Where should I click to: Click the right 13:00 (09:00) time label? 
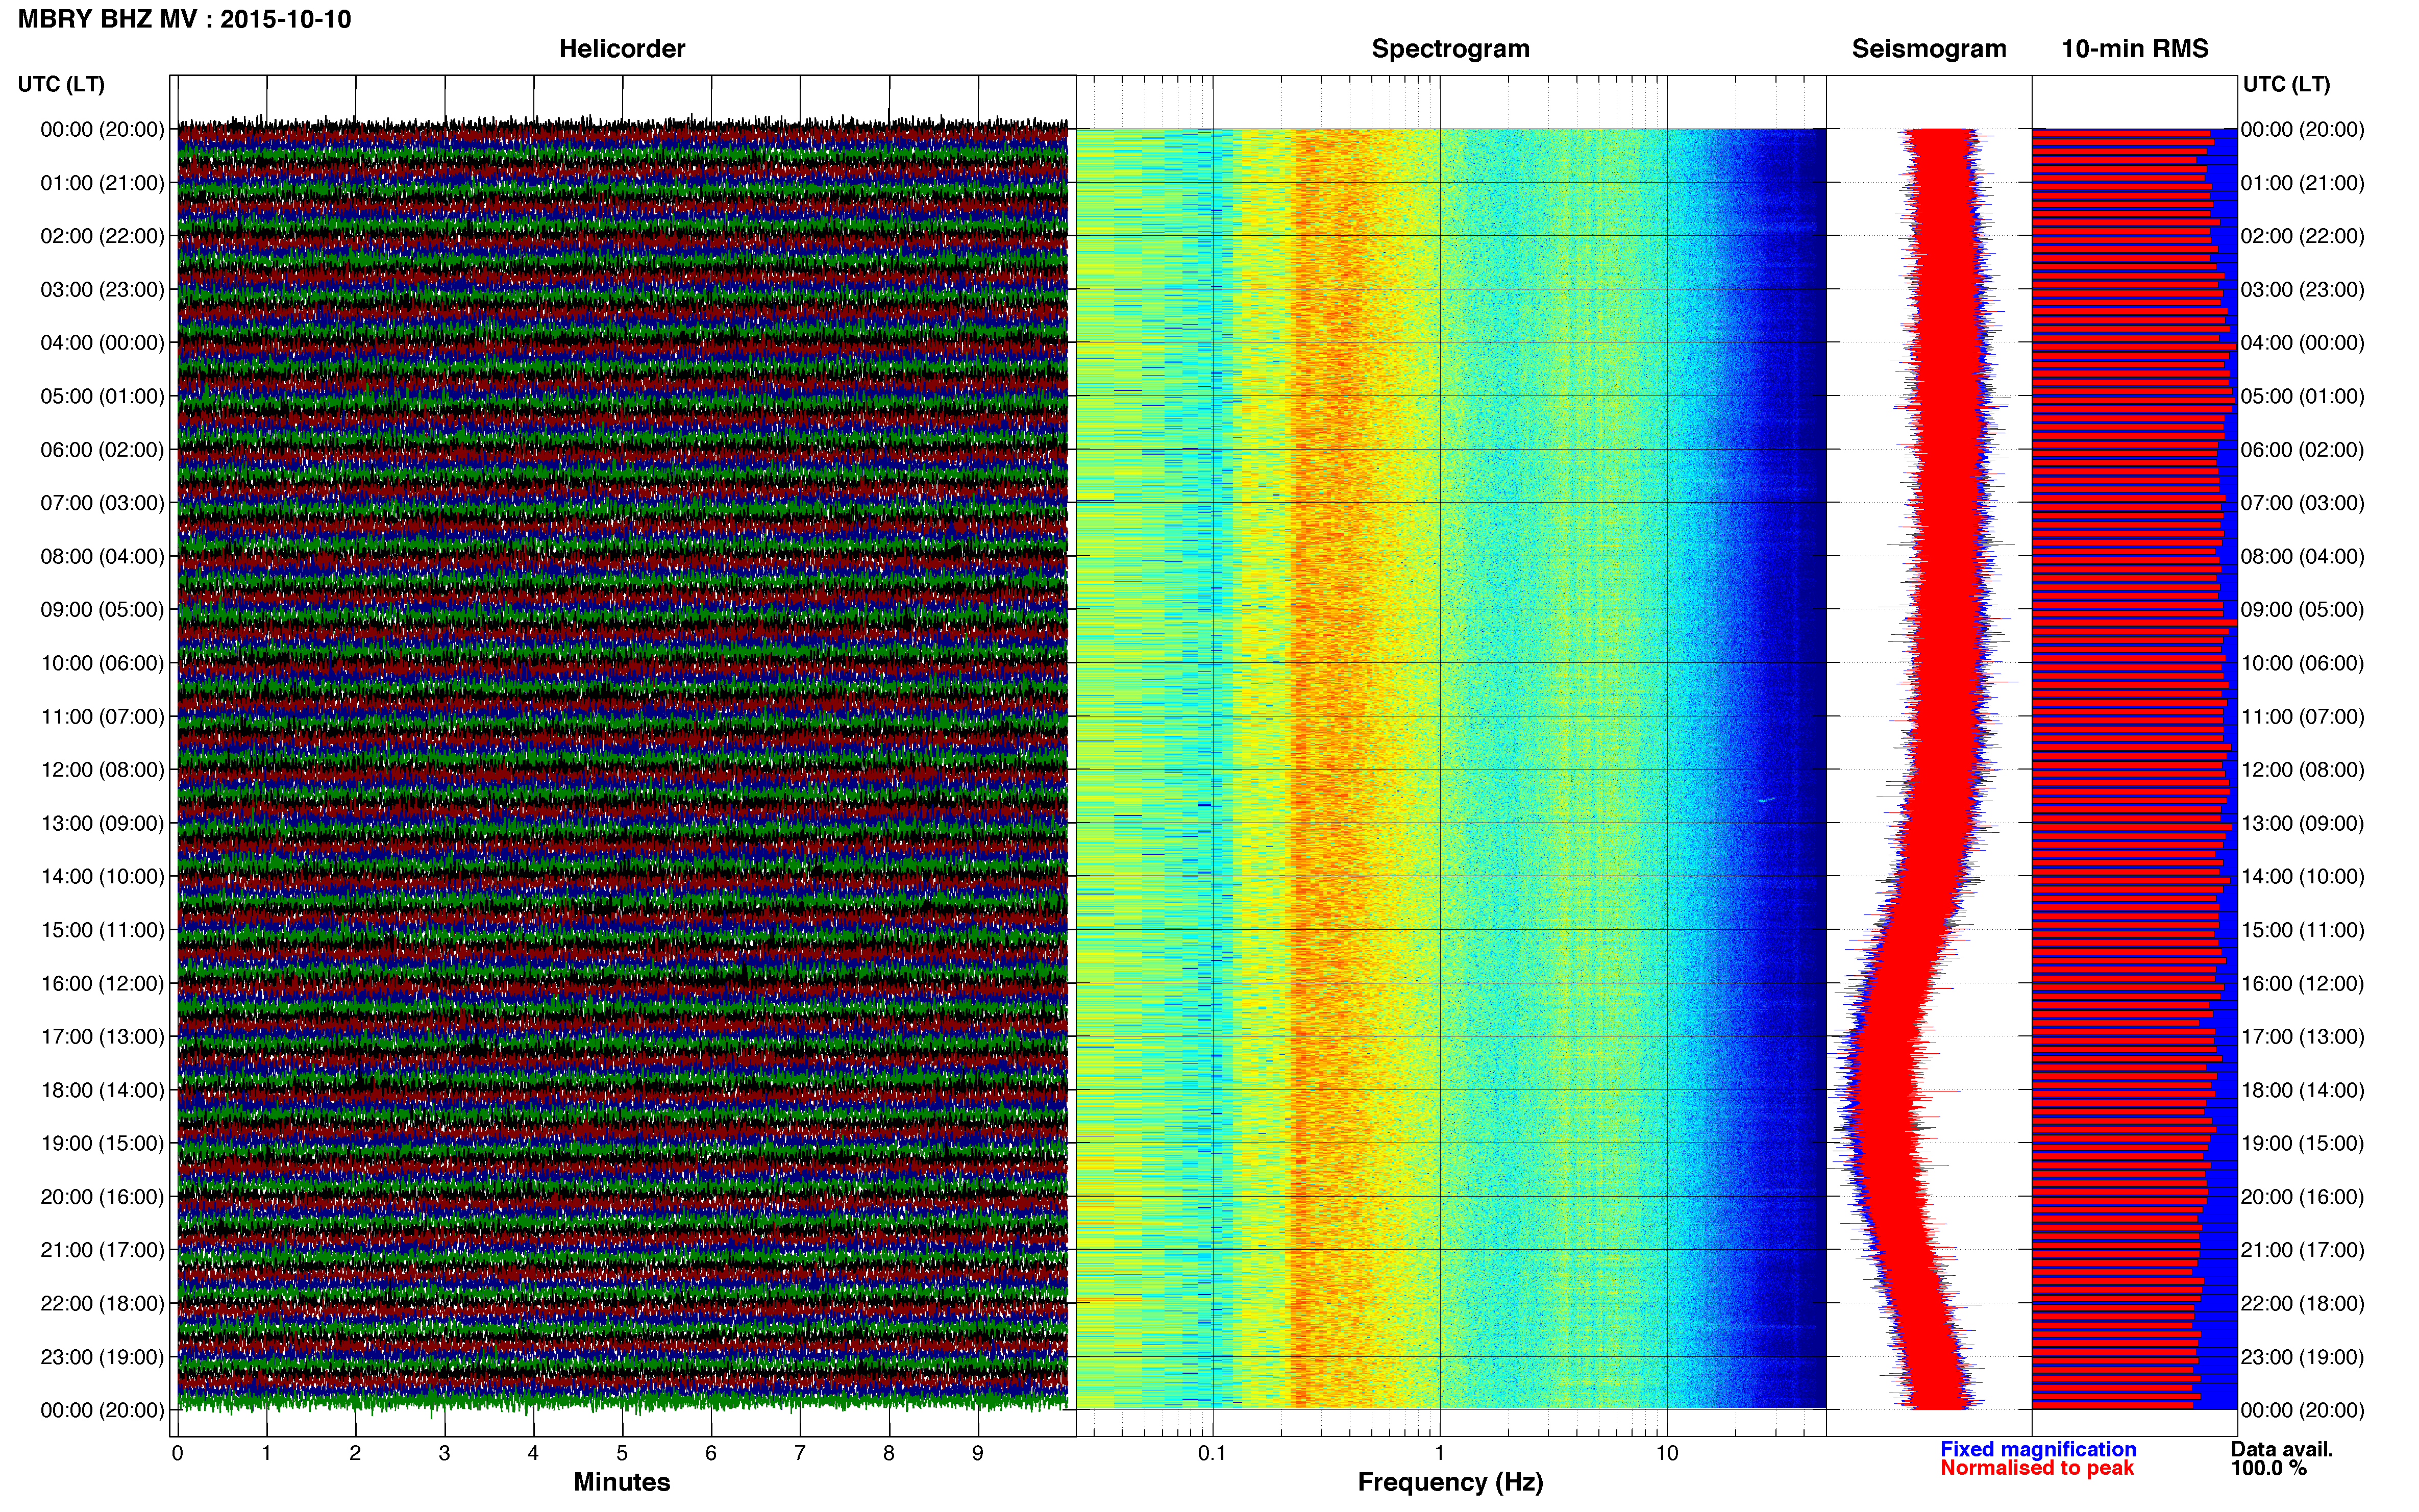(2303, 823)
